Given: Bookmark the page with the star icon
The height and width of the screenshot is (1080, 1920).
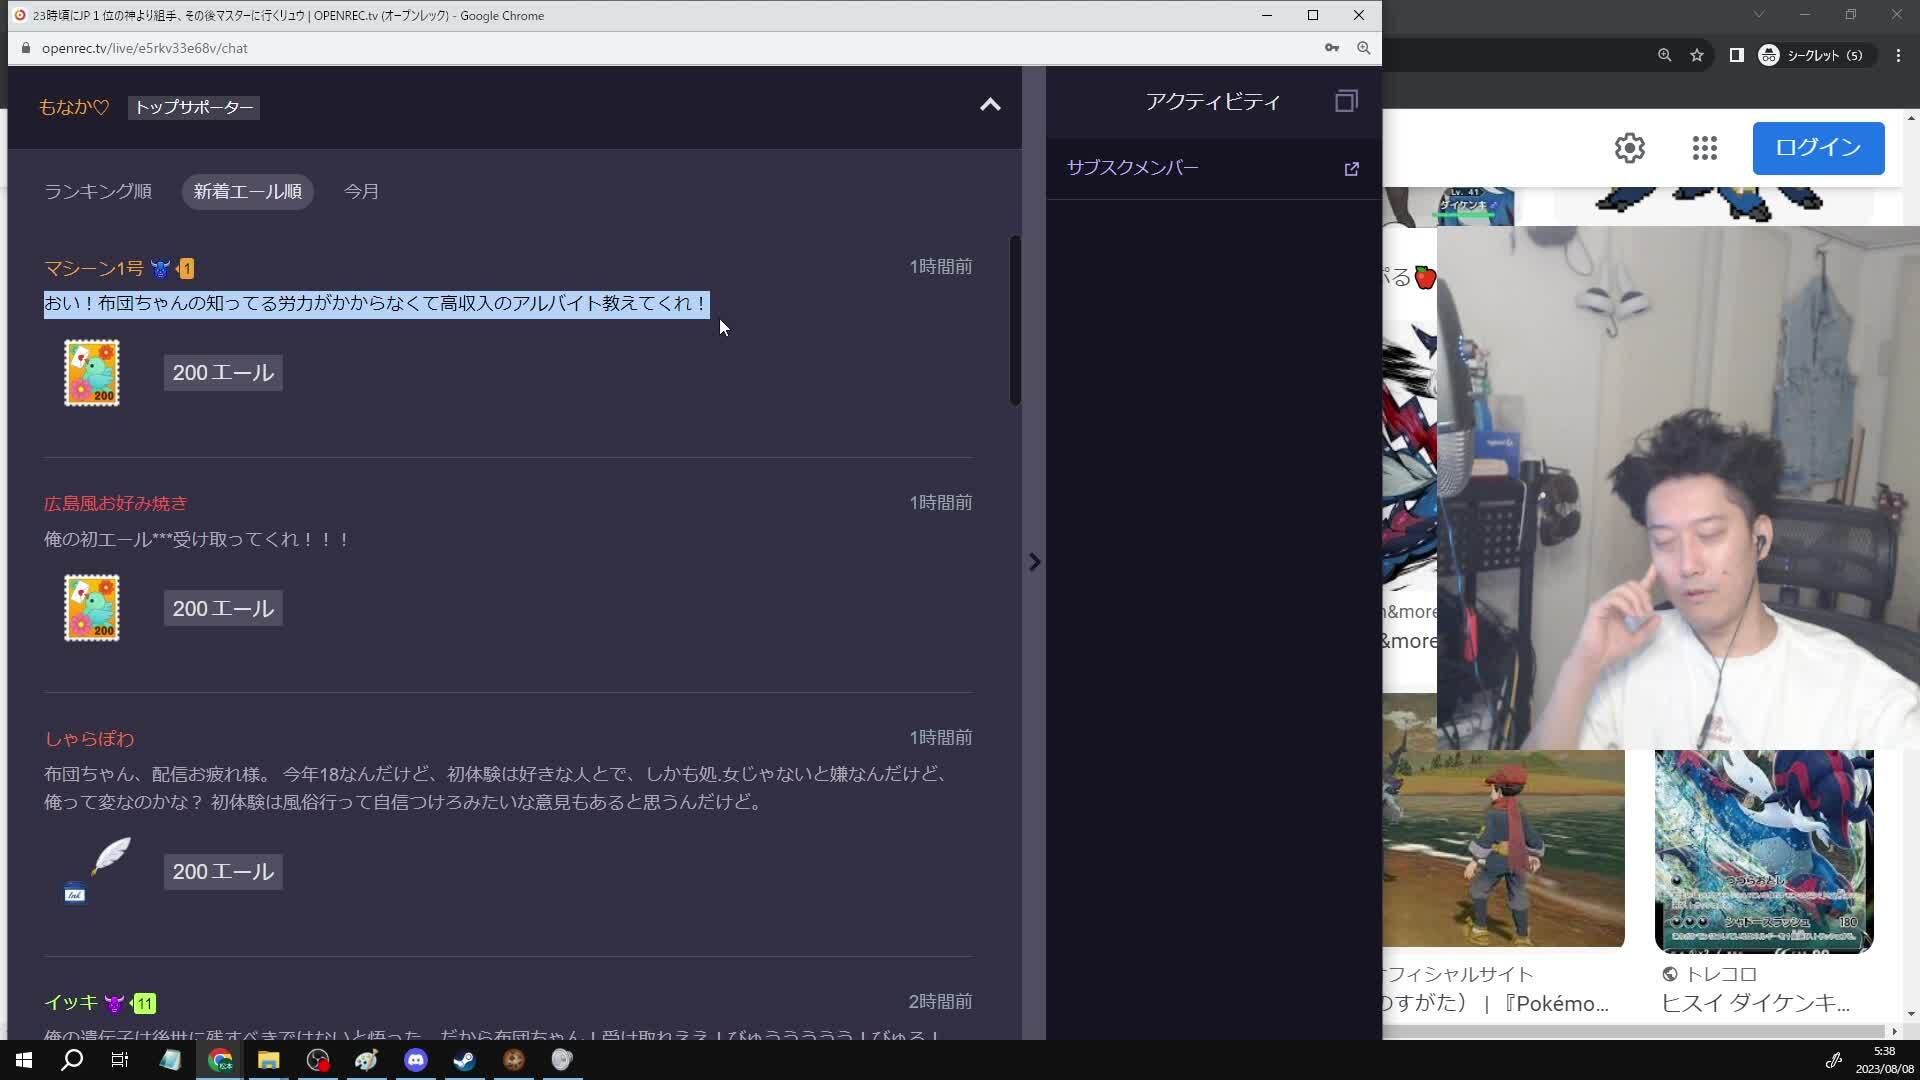Looking at the screenshot, I should (1697, 56).
